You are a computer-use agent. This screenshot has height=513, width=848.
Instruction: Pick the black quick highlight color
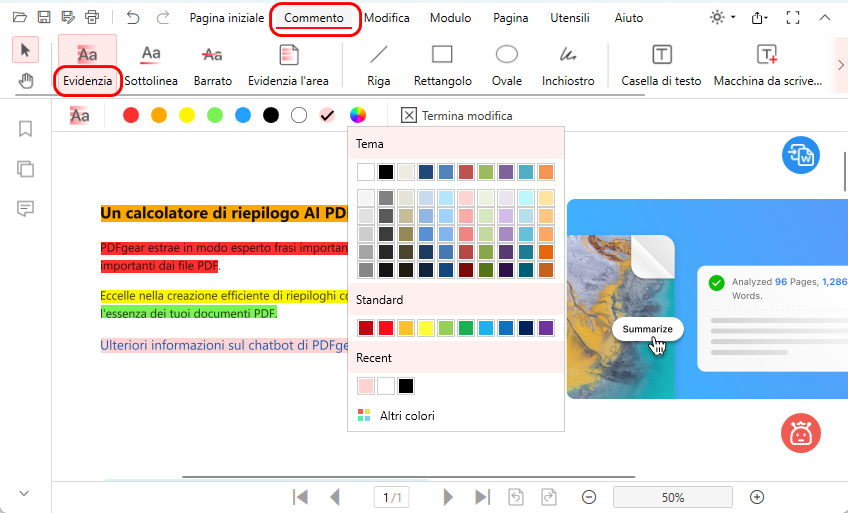pos(271,115)
